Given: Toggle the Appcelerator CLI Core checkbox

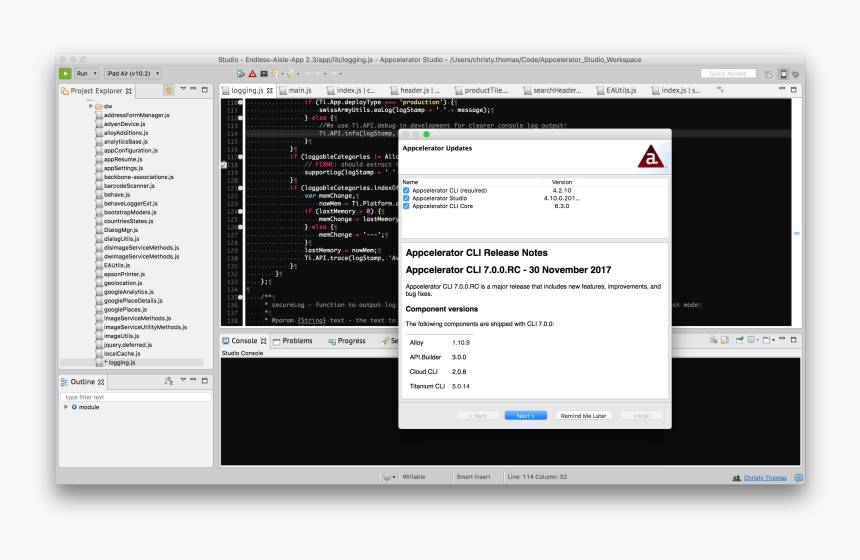Looking at the screenshot, I should (x=406, y=206).
